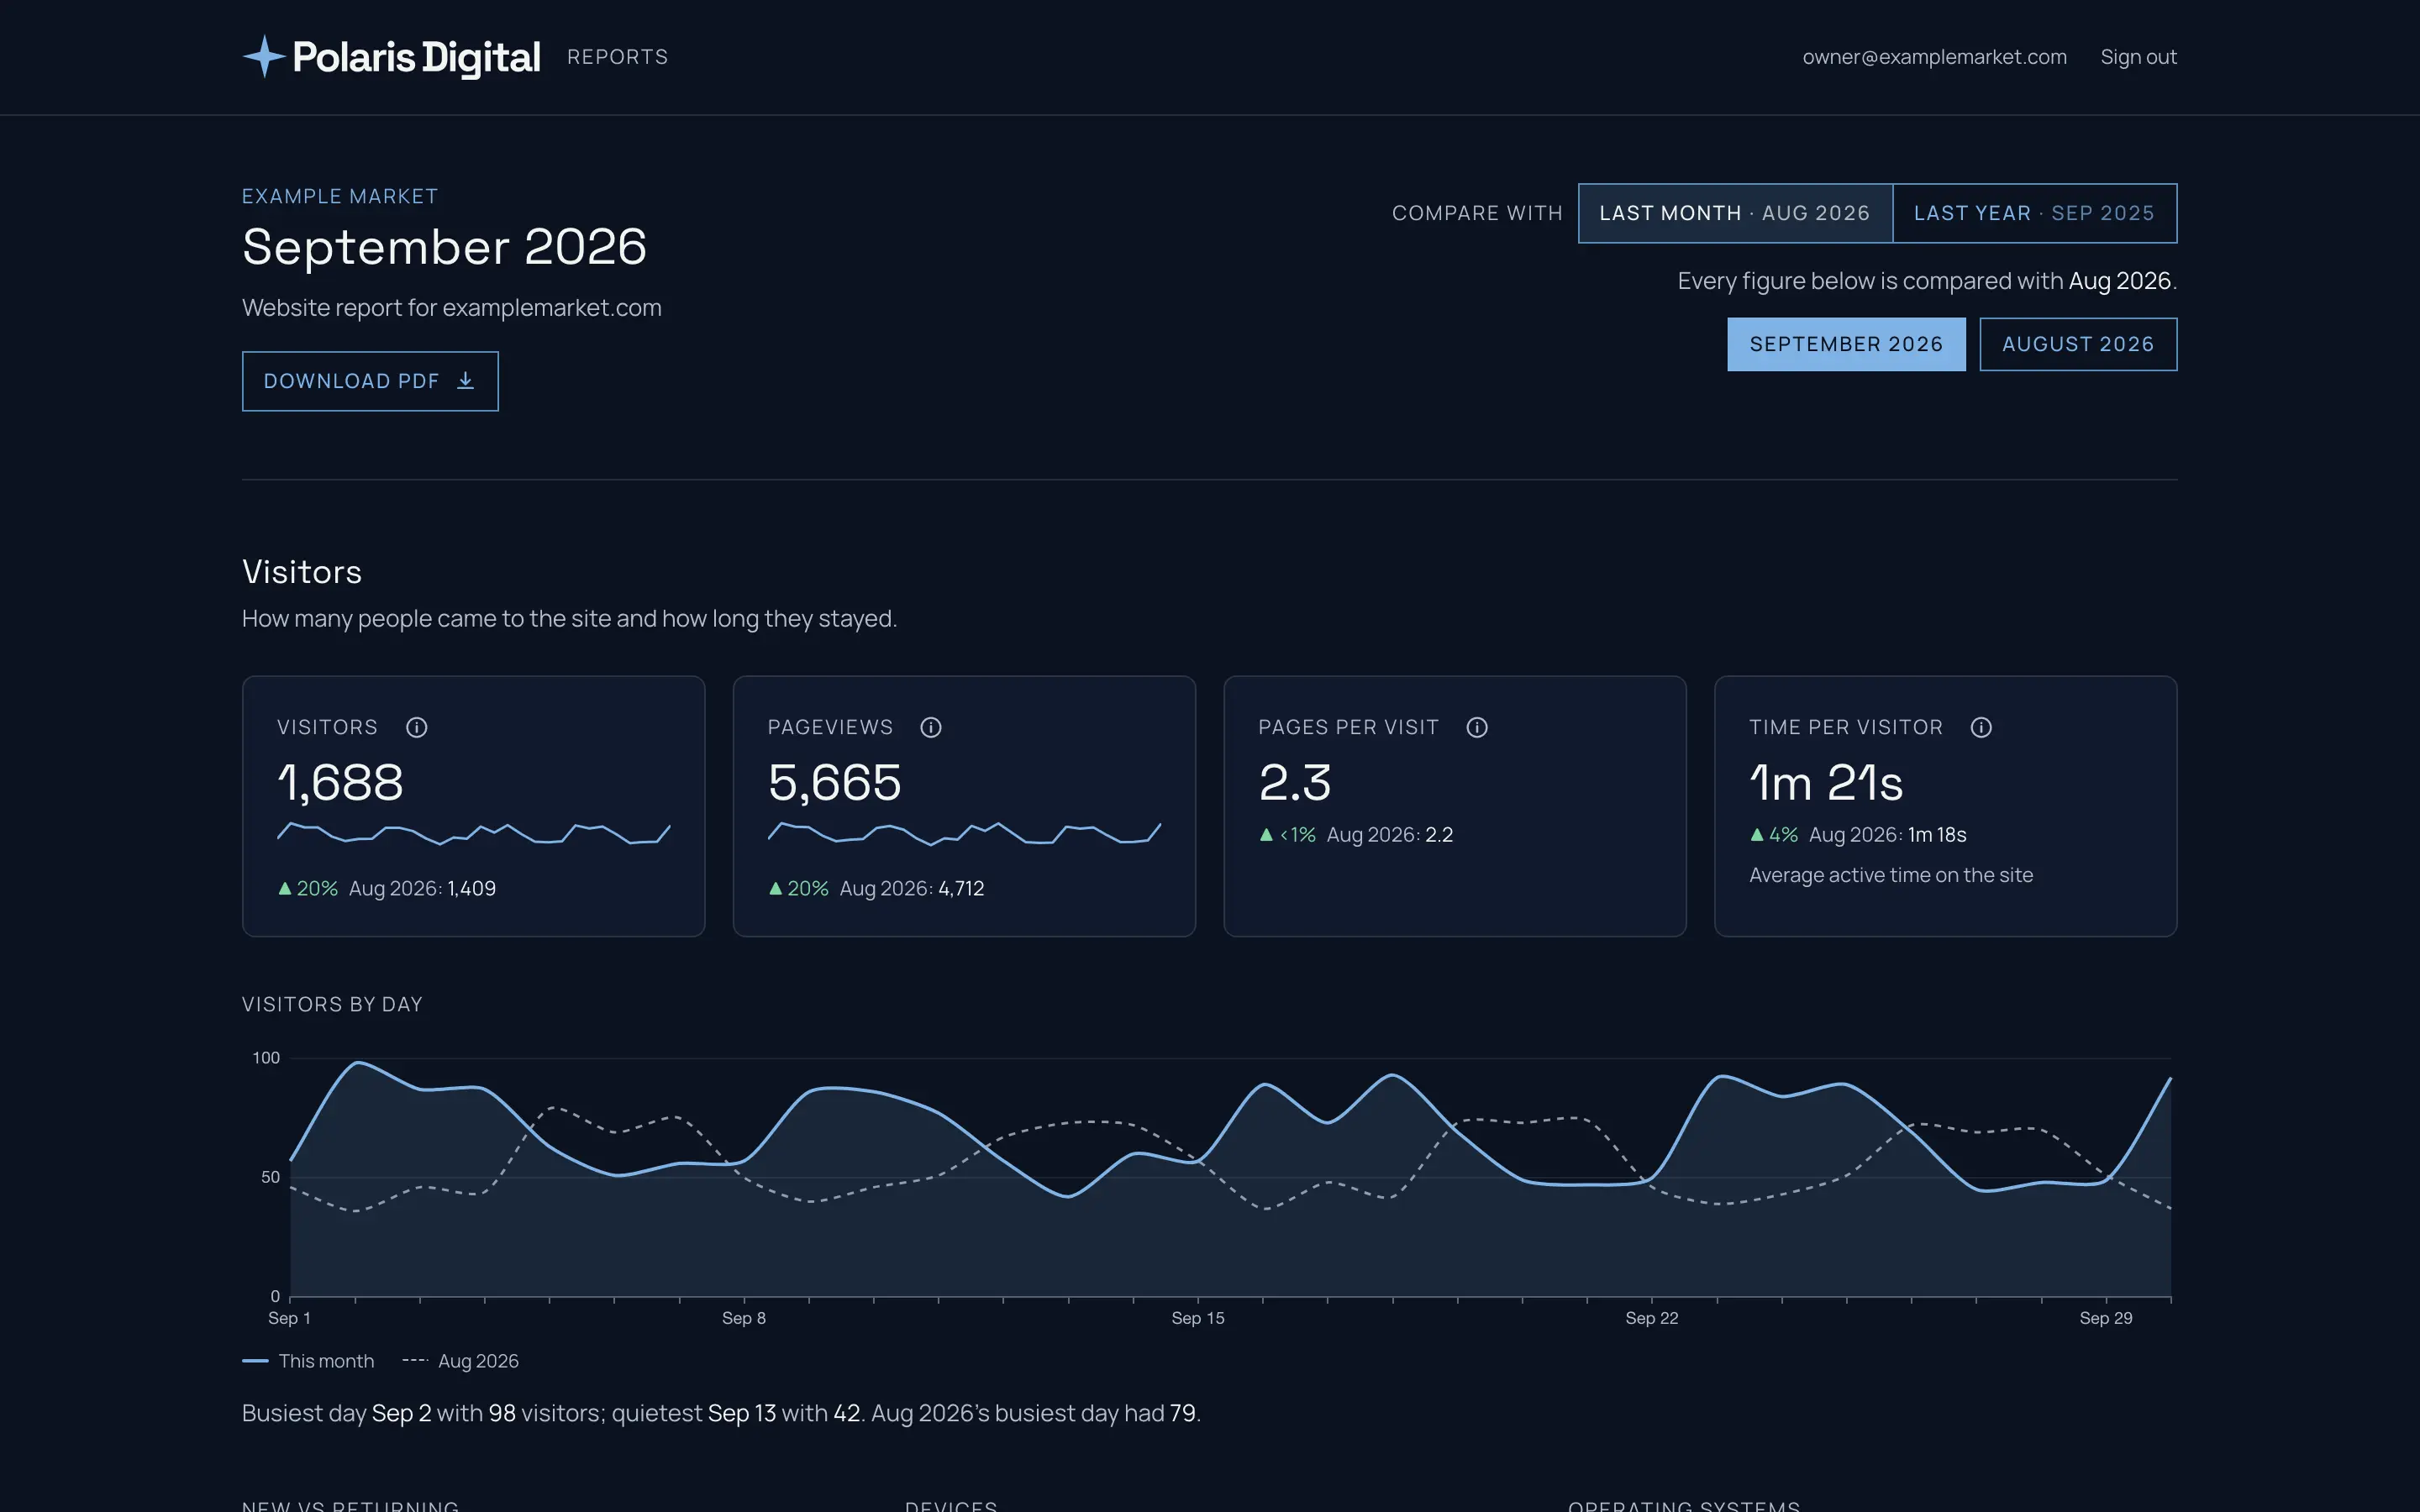The image size is (2420, 1512).
Task: Click 'Aug 2026: 4,712' comparison text
Action: tap(912, 888)
